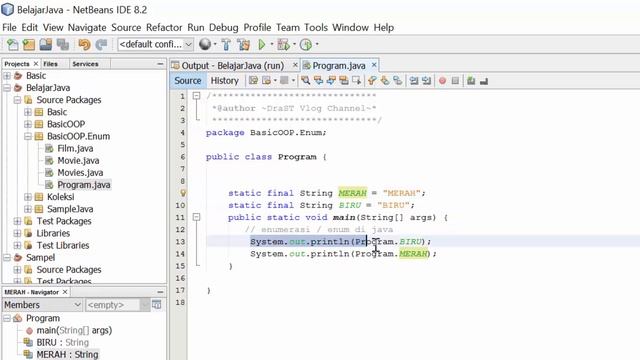Open the Navigate menu
This screenshot has width=640, height=360.
(87, 27)
